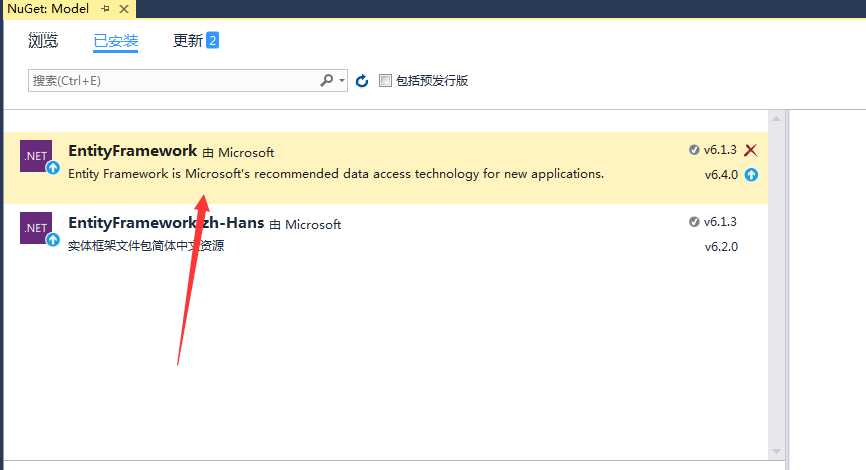Select the EntityFramework package row
This screenshot has height=470, width=866.
pos(386,167)
